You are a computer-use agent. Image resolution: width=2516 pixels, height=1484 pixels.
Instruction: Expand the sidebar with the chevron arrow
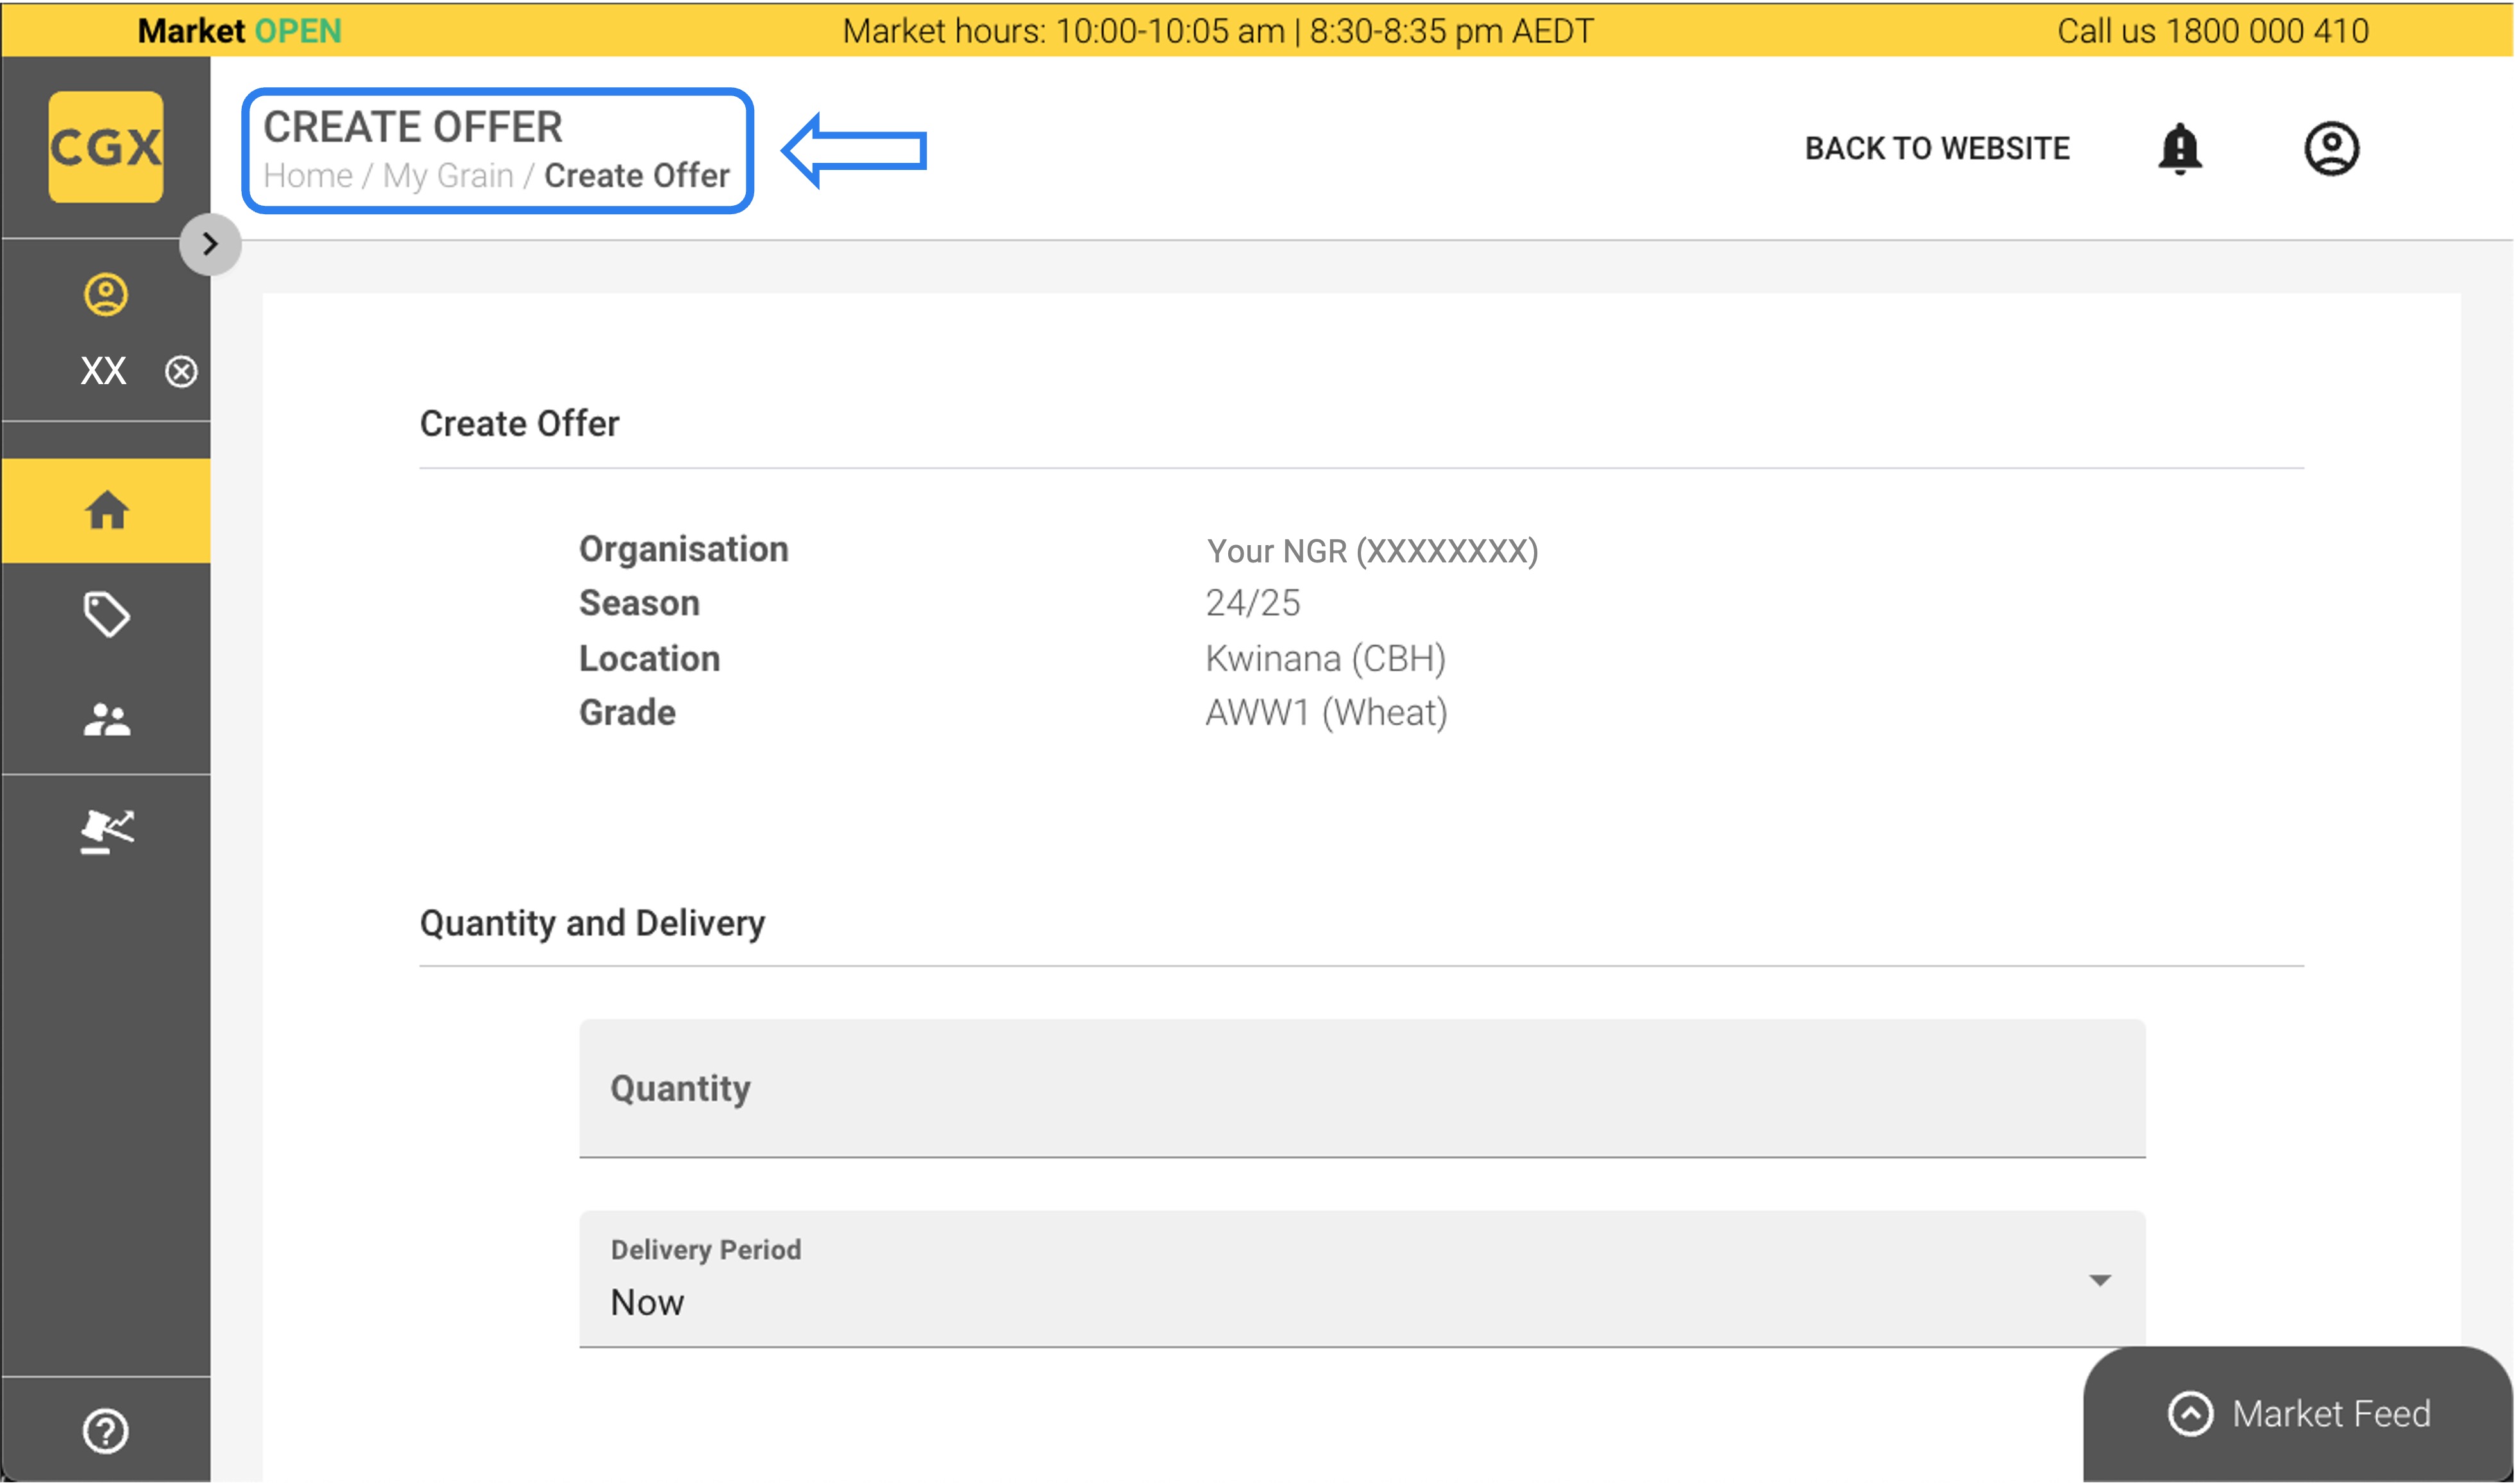pos(210,244)
